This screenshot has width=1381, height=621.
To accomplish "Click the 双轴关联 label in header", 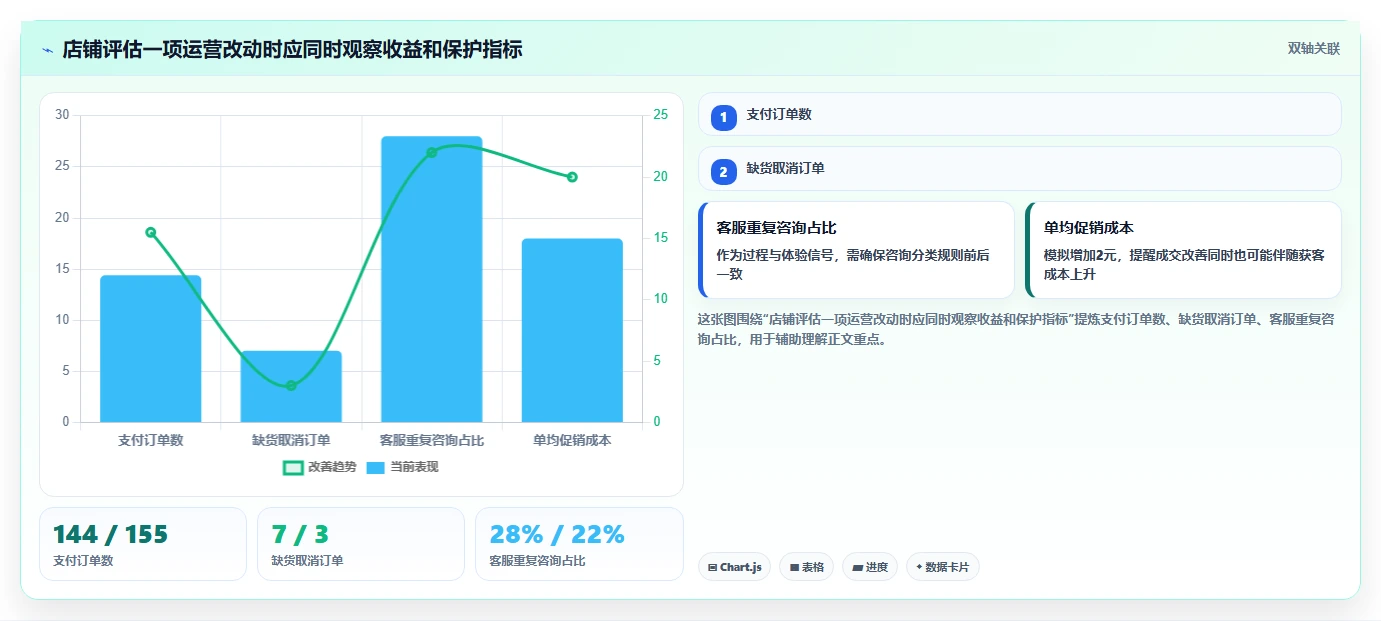I will 1313,49.
